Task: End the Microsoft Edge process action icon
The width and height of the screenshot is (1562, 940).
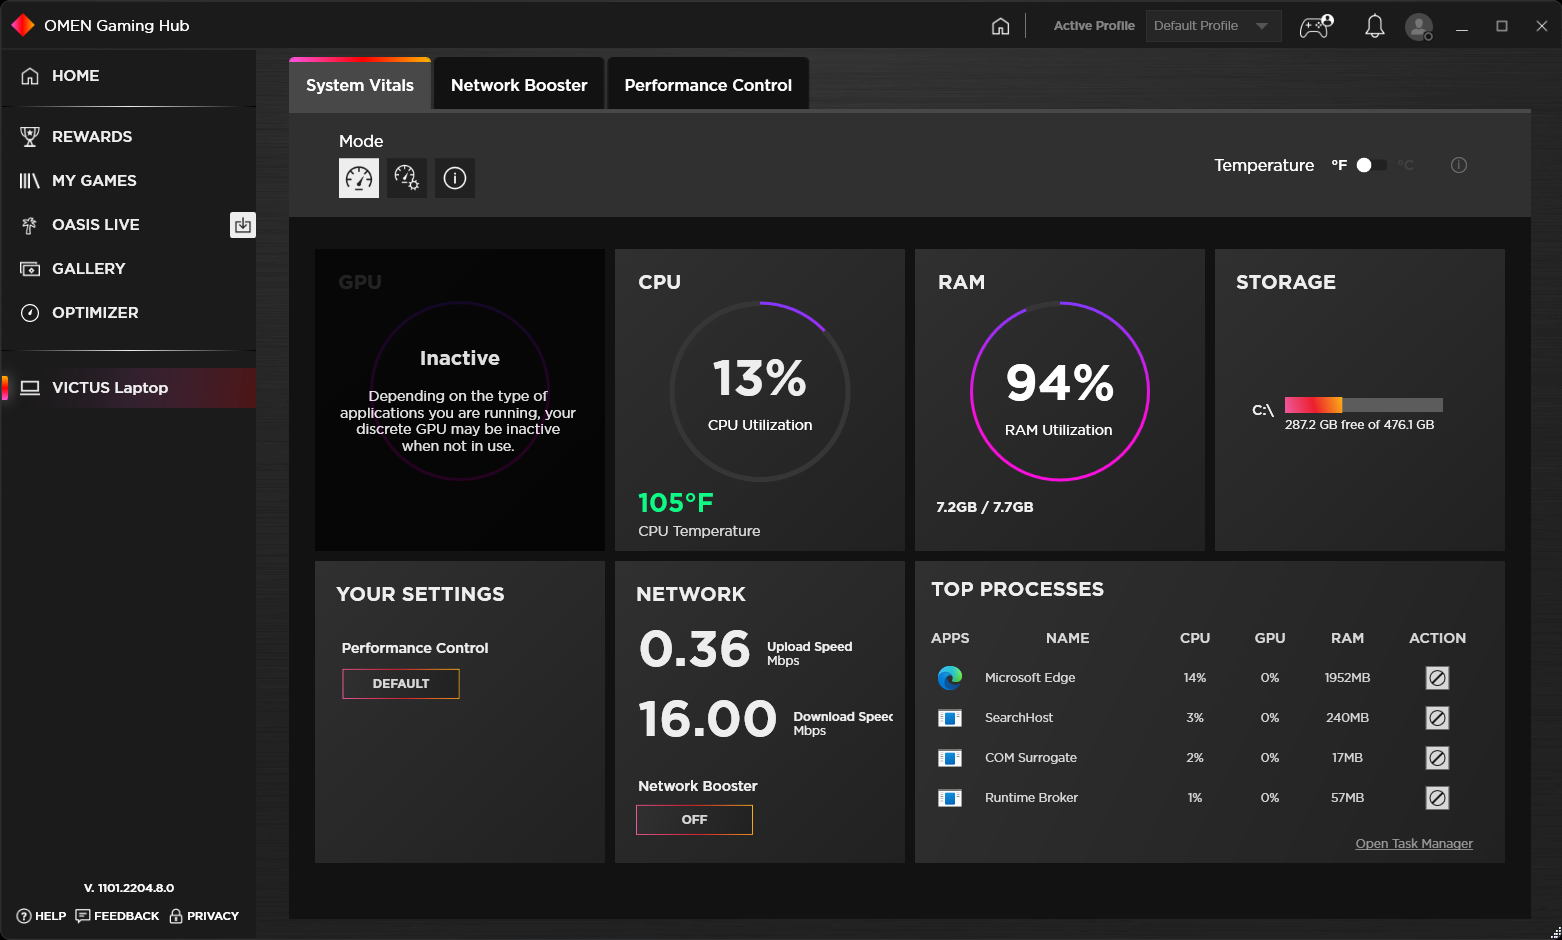Action: point(1437,678)
